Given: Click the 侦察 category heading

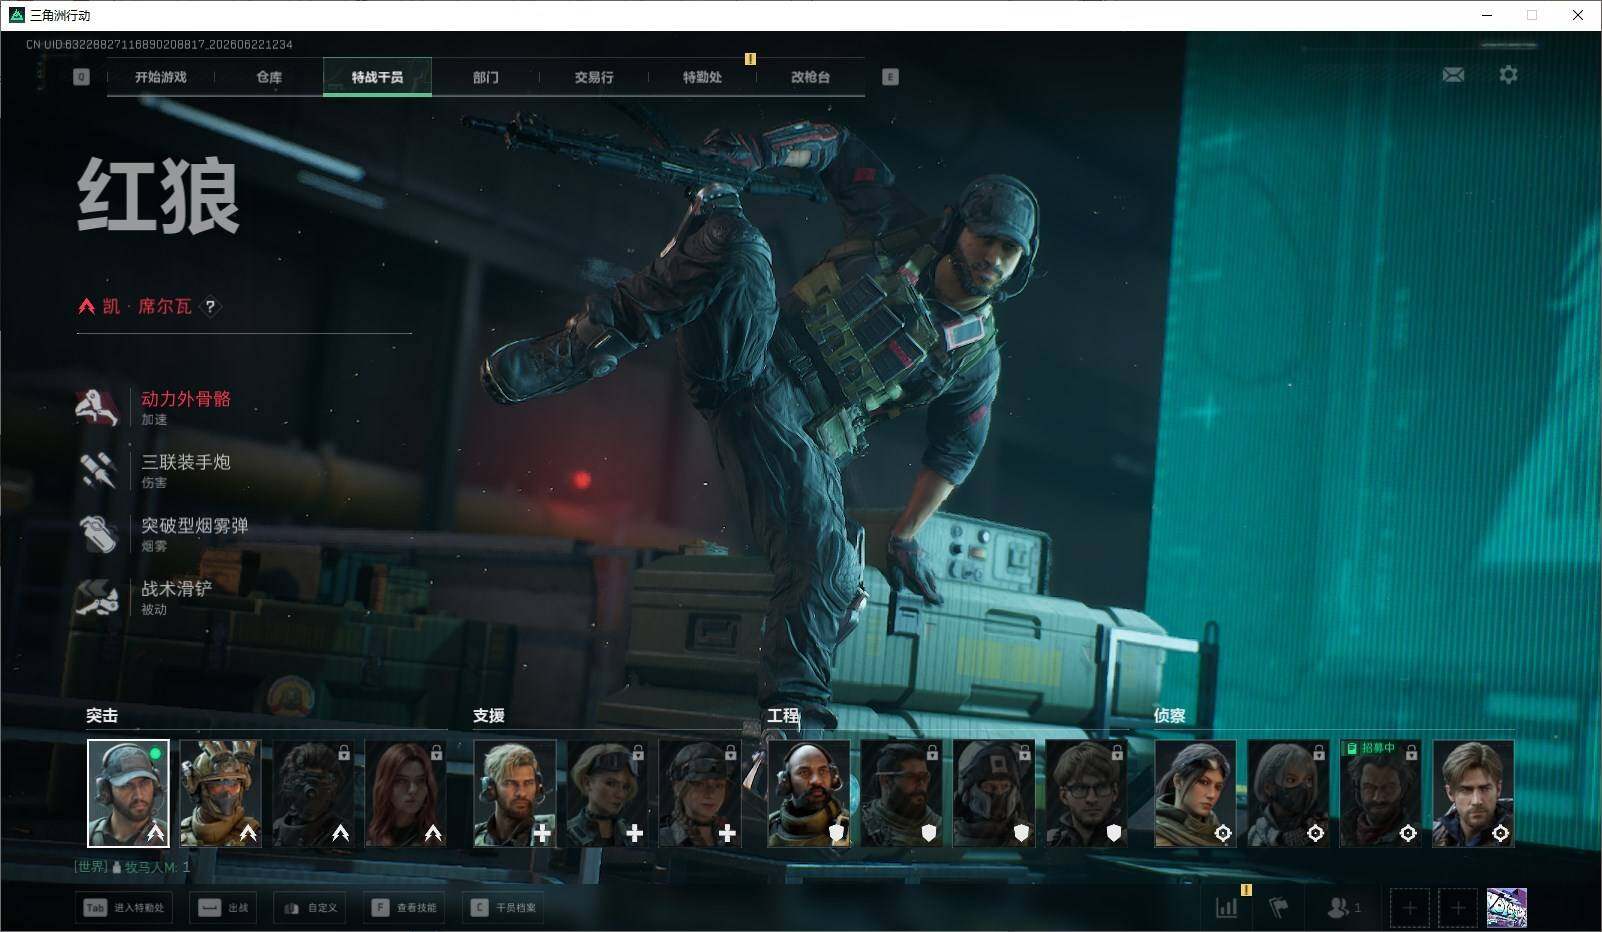Looking at the screenshot, I should click(1170, 716).
